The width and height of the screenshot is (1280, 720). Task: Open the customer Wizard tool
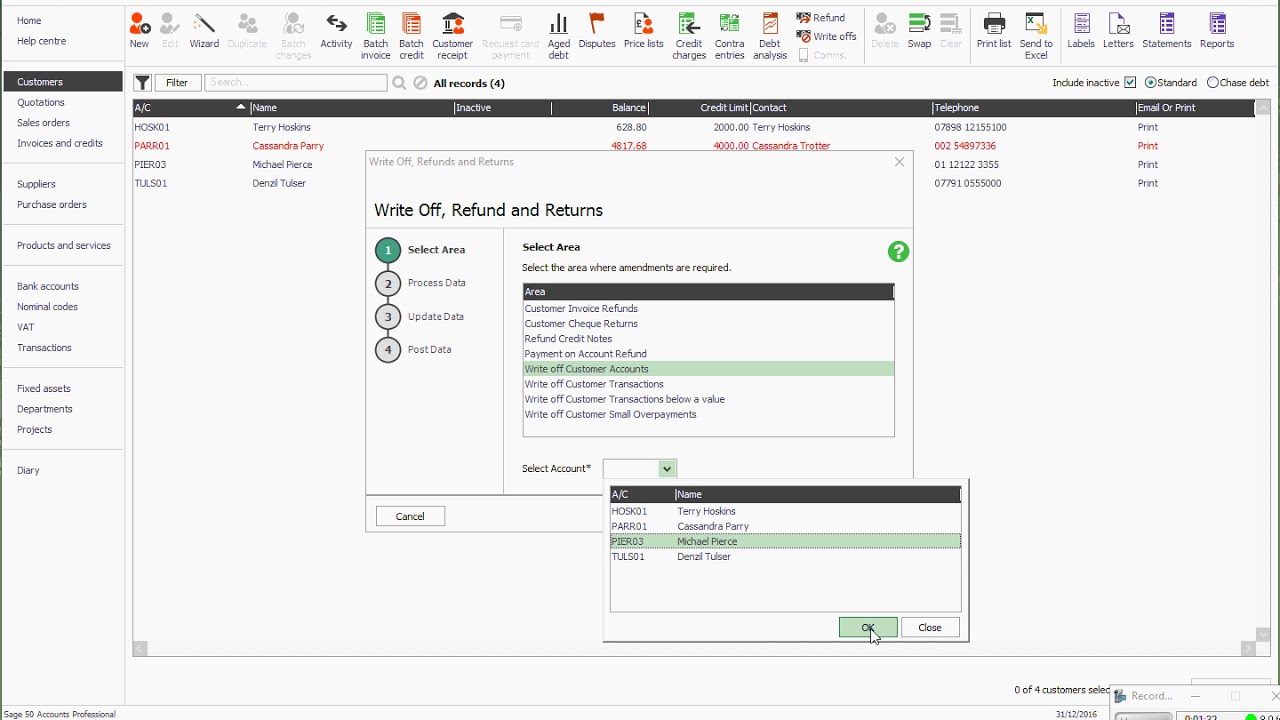tap(204, 31)
